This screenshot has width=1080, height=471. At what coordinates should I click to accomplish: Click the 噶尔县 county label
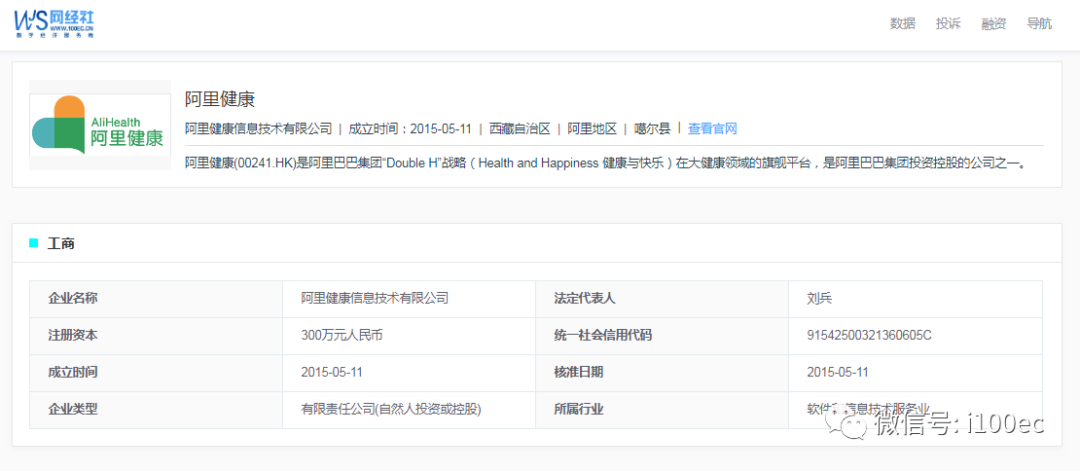(x=652, y=128)
